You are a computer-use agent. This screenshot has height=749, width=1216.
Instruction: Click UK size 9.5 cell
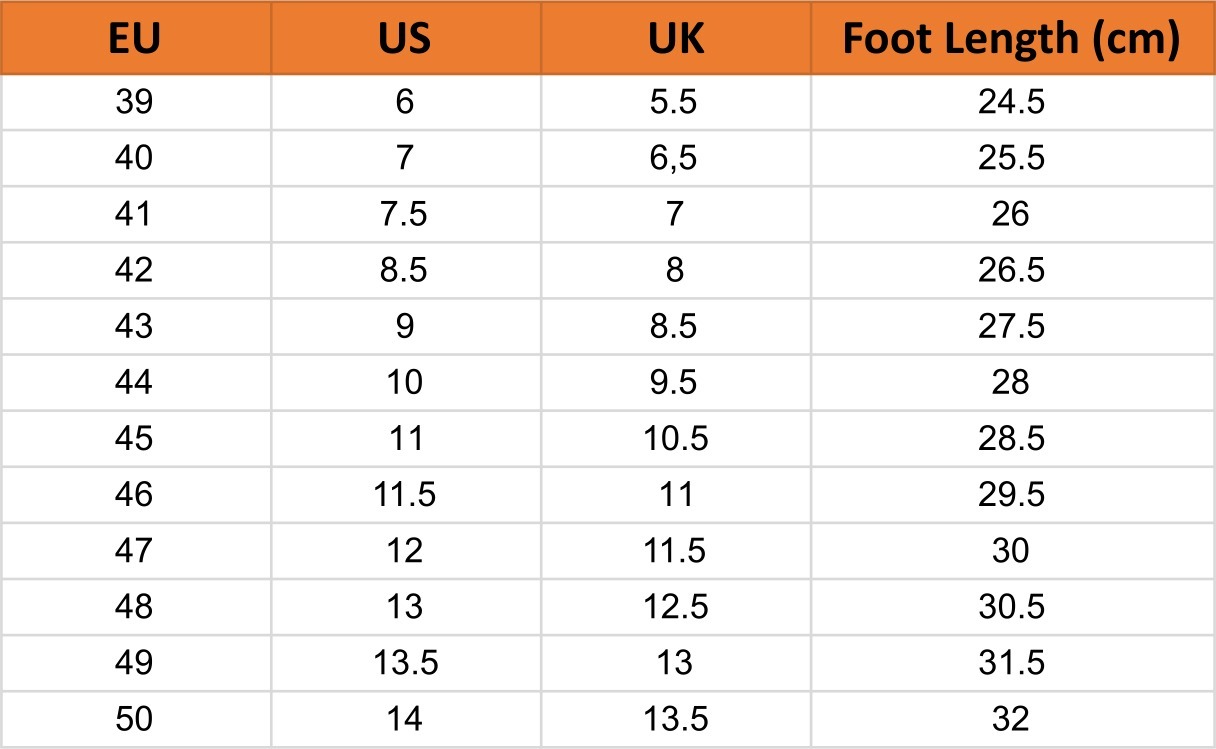click(x=675, y=382)
